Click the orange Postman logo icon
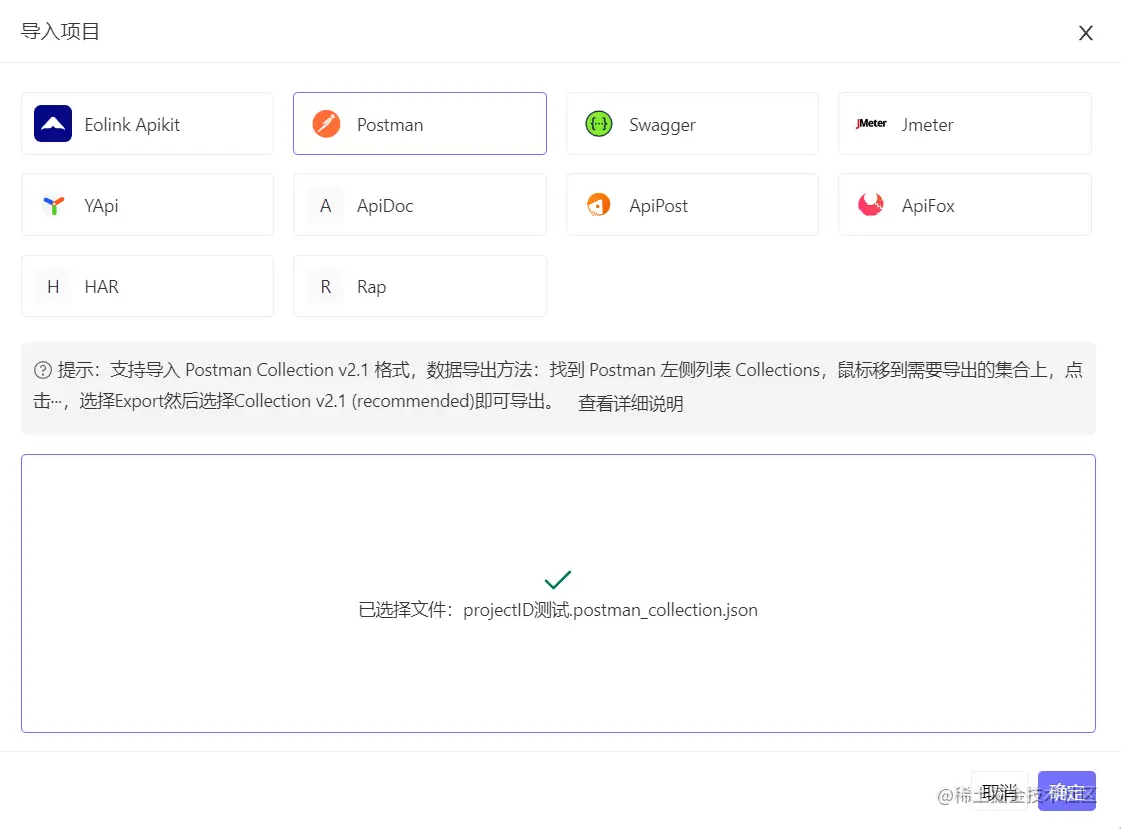This screenshot has height=829, width=1121. click(x=326, y=124)
